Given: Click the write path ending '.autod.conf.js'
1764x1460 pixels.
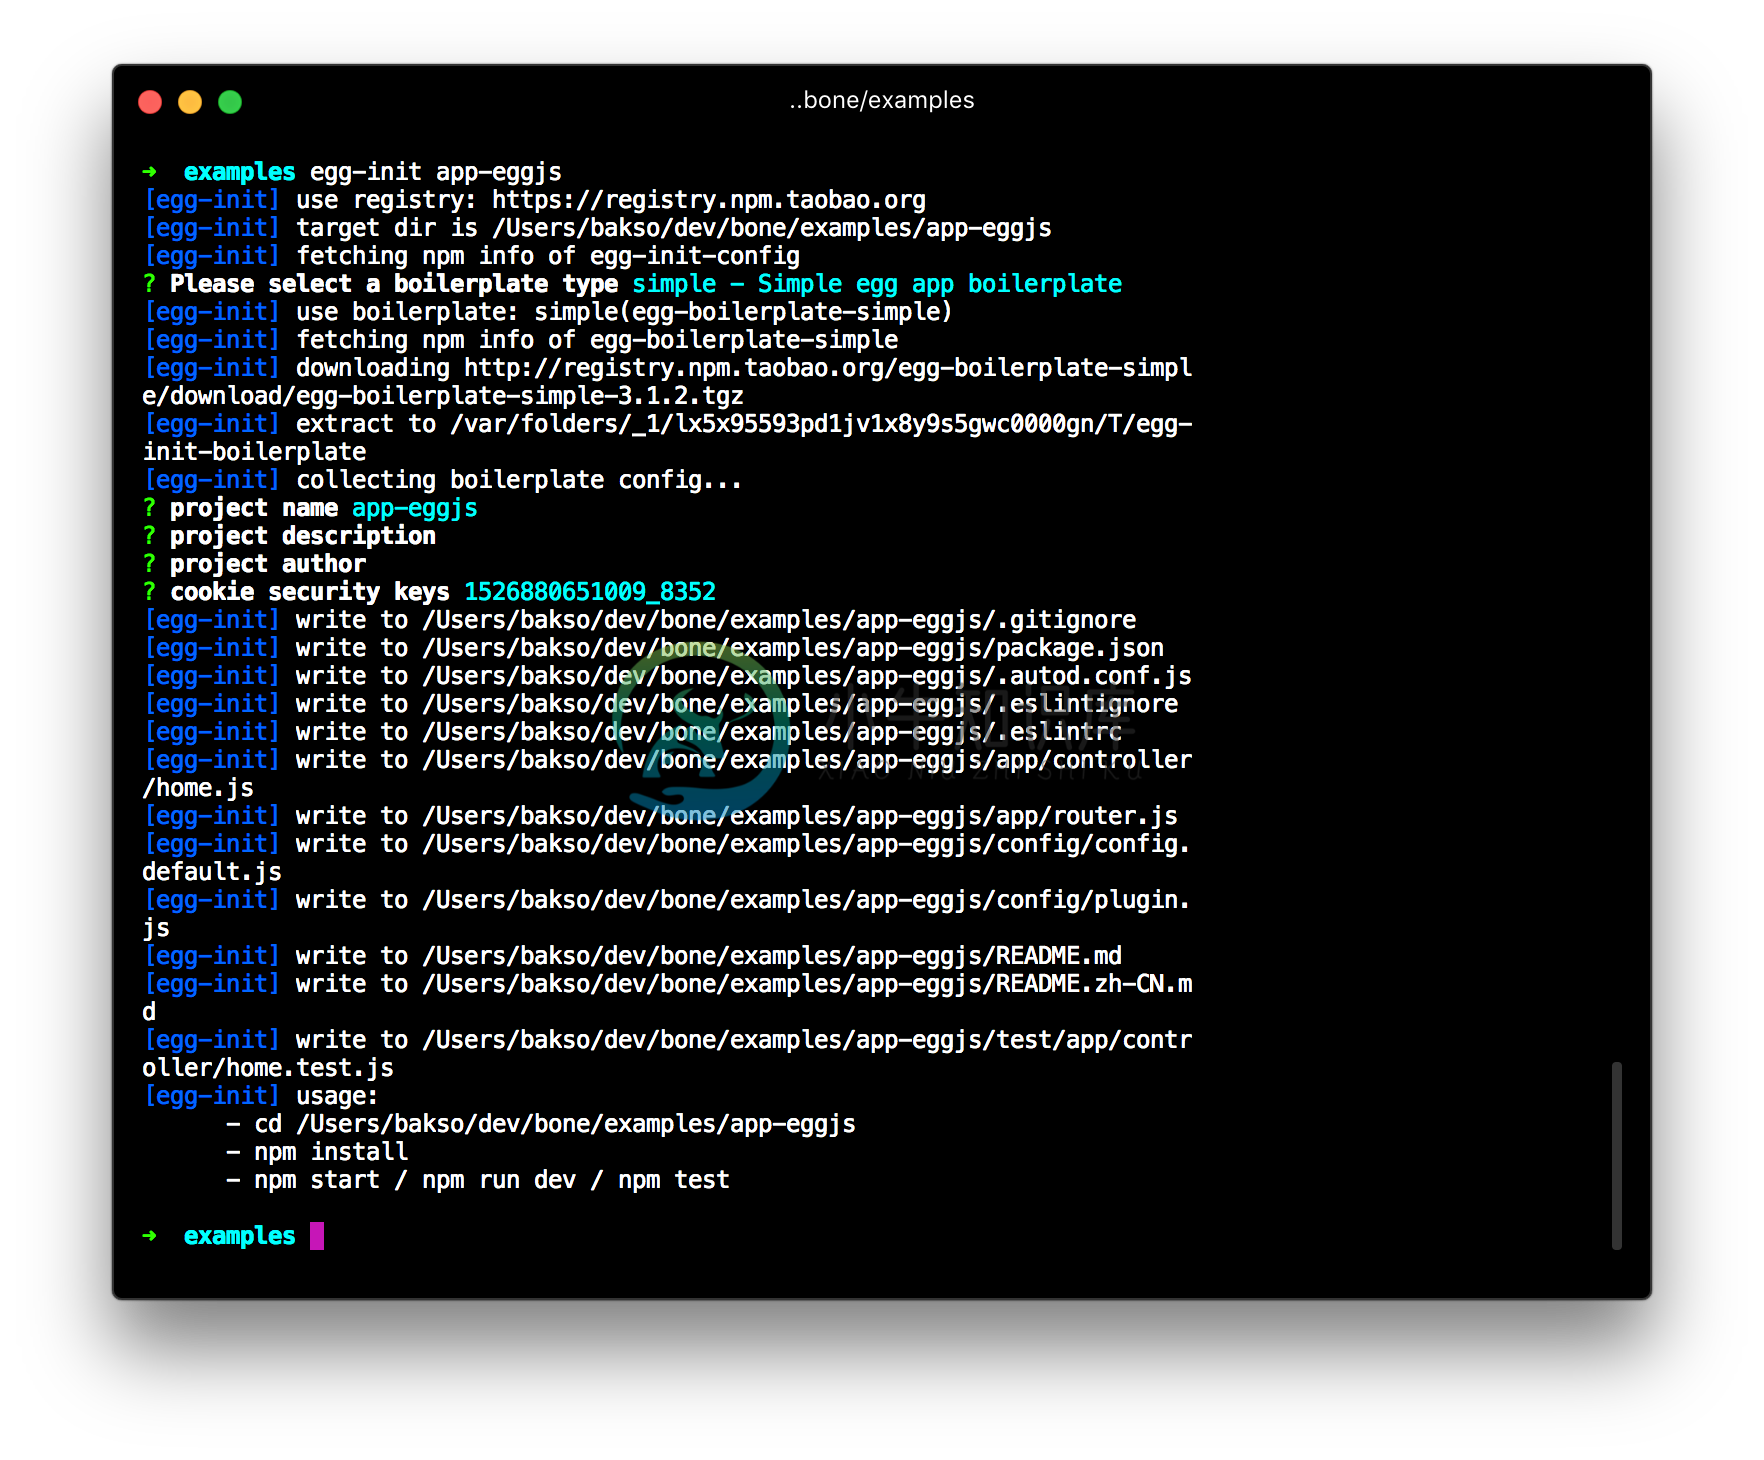Looking at the screenshot, I should point(807,676).
